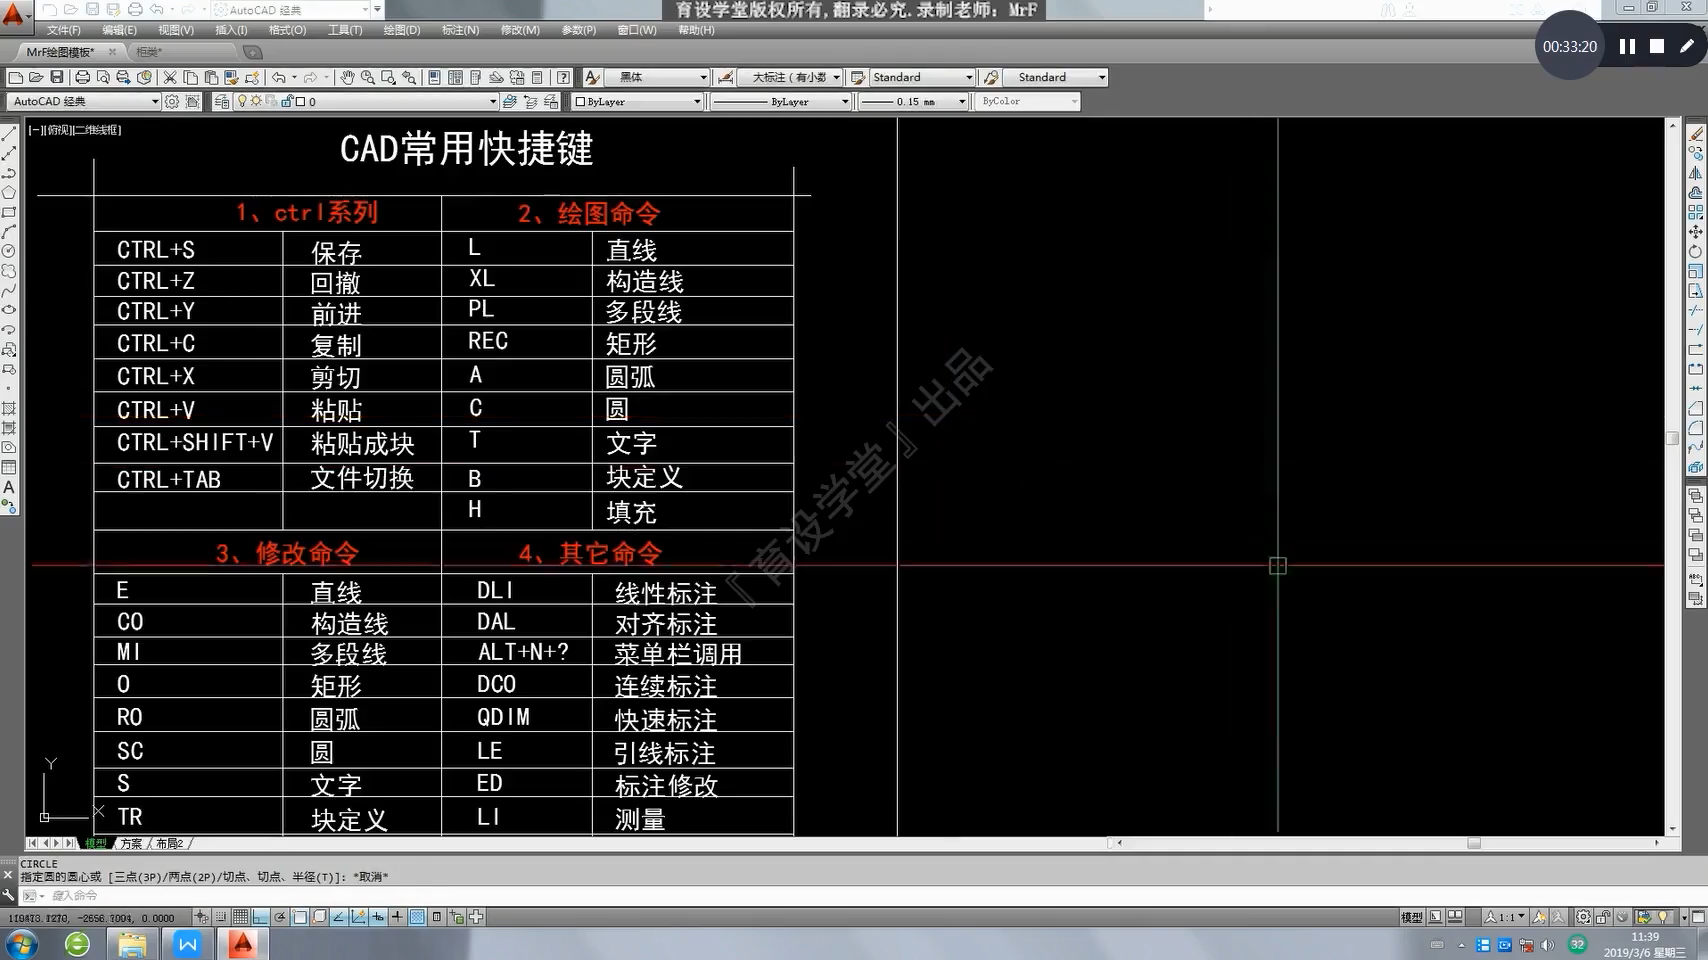This screenshot has height=960, width=1708.
Task: Switch to the 方案 layout tab
Action: [131, 843]
